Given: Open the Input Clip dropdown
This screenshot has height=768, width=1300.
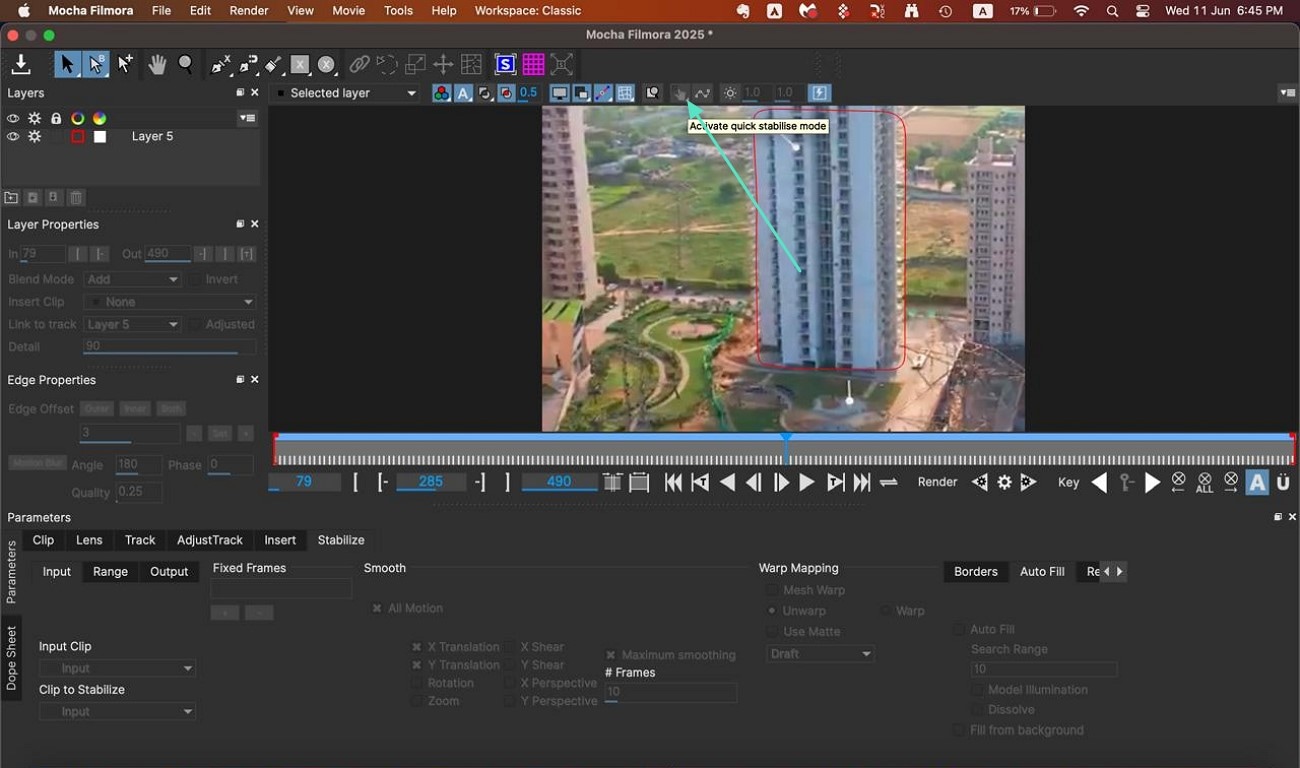Looking at the screenshot, I should click(x=117, y=668).
